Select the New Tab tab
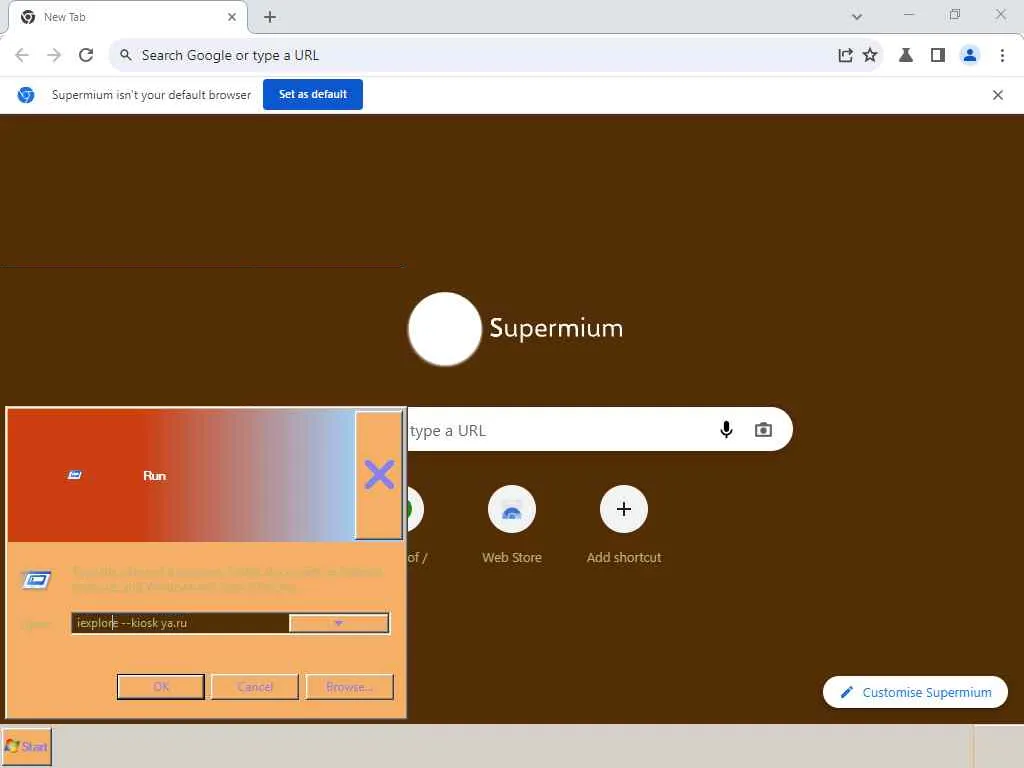 [x=127, y=17]
